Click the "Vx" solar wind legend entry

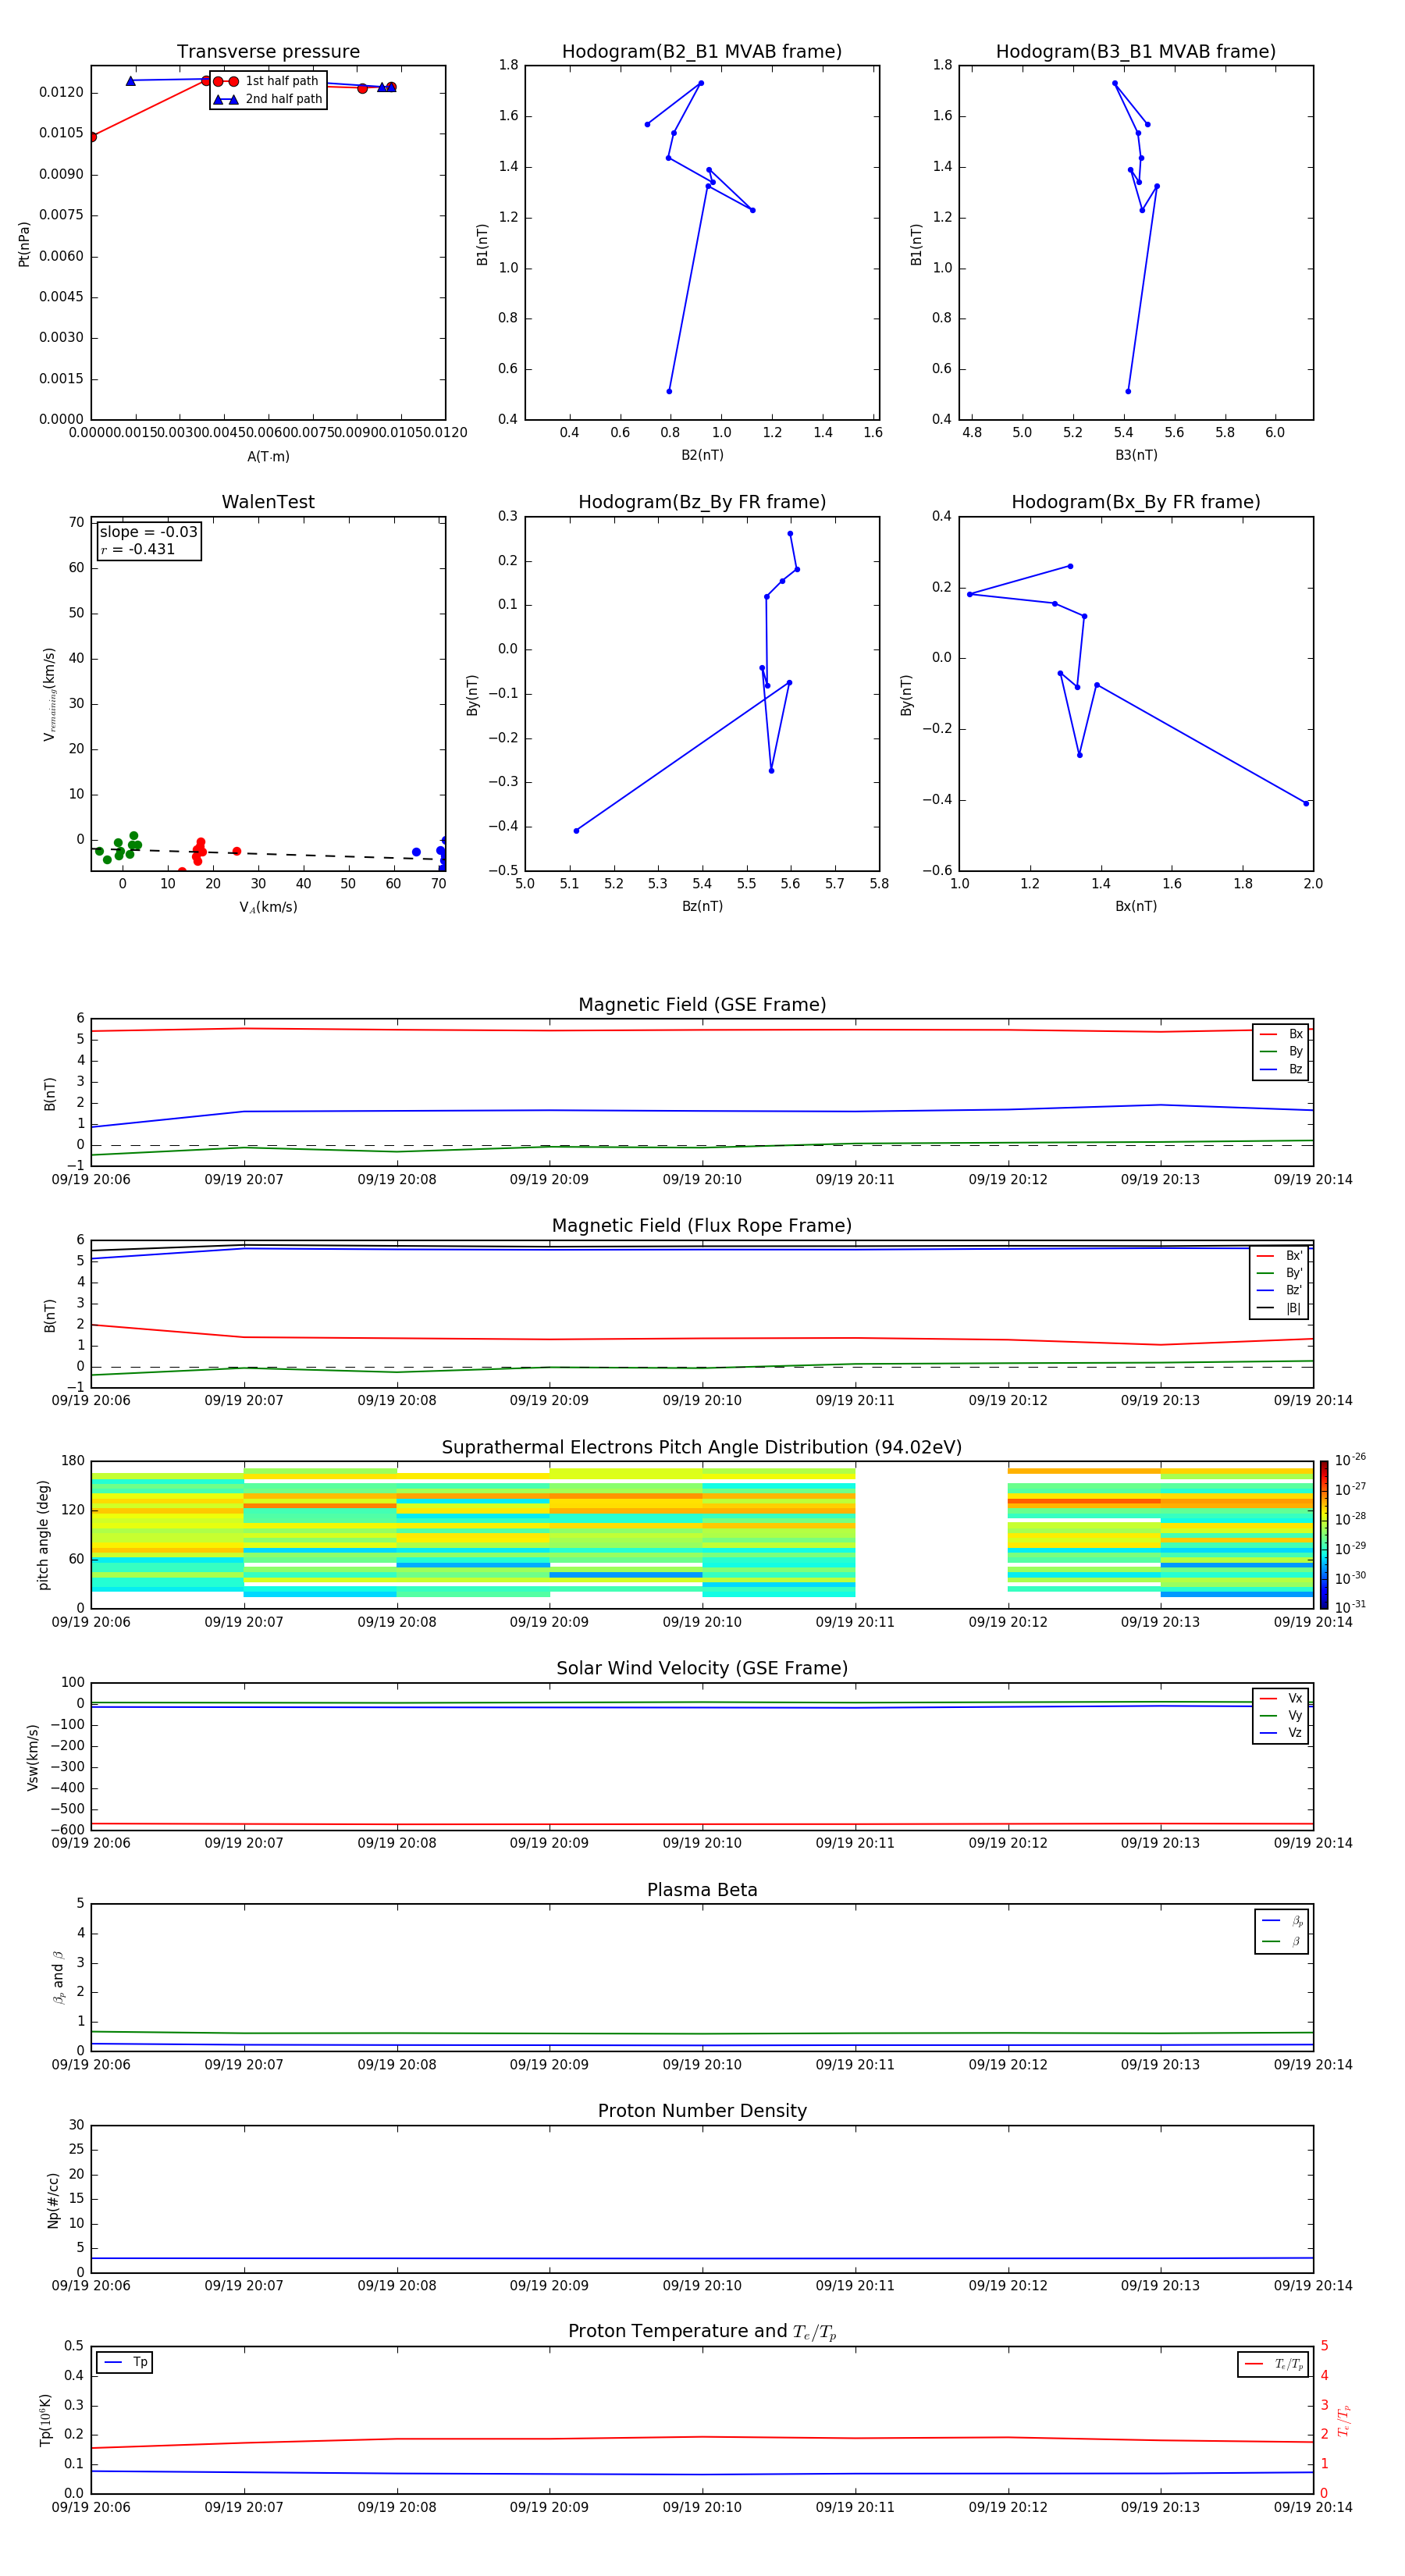pos(1281,1698)
